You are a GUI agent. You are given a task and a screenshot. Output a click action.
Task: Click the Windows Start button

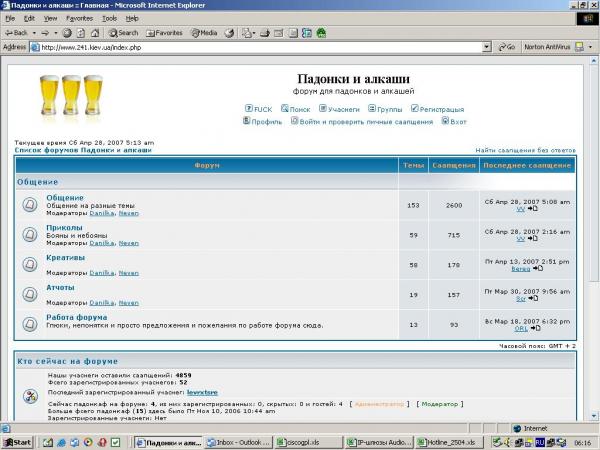[x=17, y=442]
